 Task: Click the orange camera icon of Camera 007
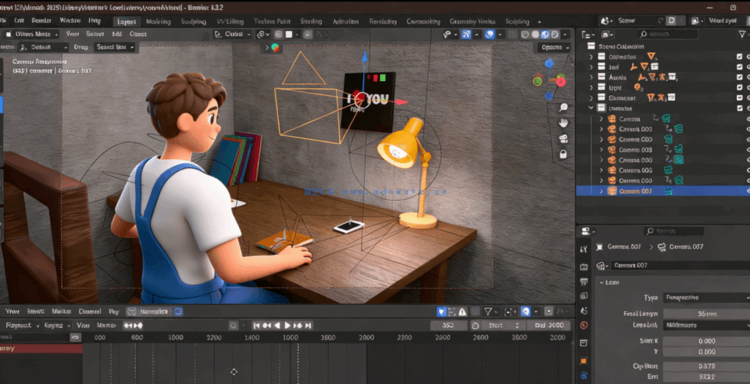pos(612,191)
